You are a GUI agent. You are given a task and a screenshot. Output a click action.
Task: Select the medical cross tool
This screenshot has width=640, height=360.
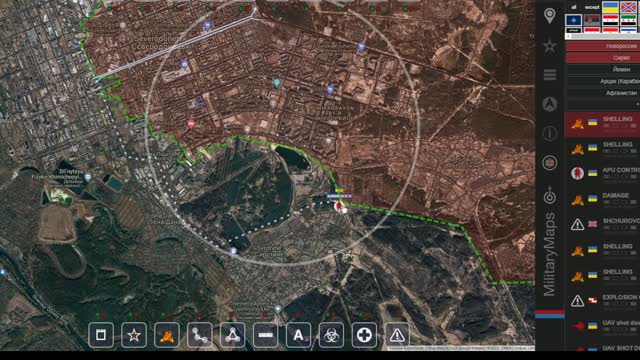coord(364,335)
